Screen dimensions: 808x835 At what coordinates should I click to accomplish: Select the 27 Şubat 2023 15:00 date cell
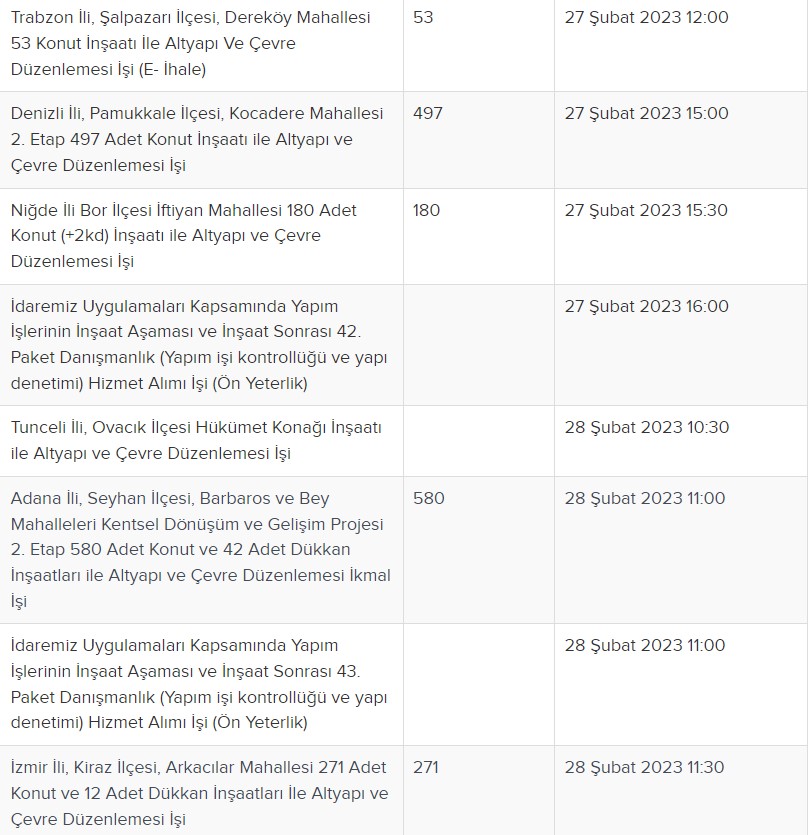(x=646, y=114)
